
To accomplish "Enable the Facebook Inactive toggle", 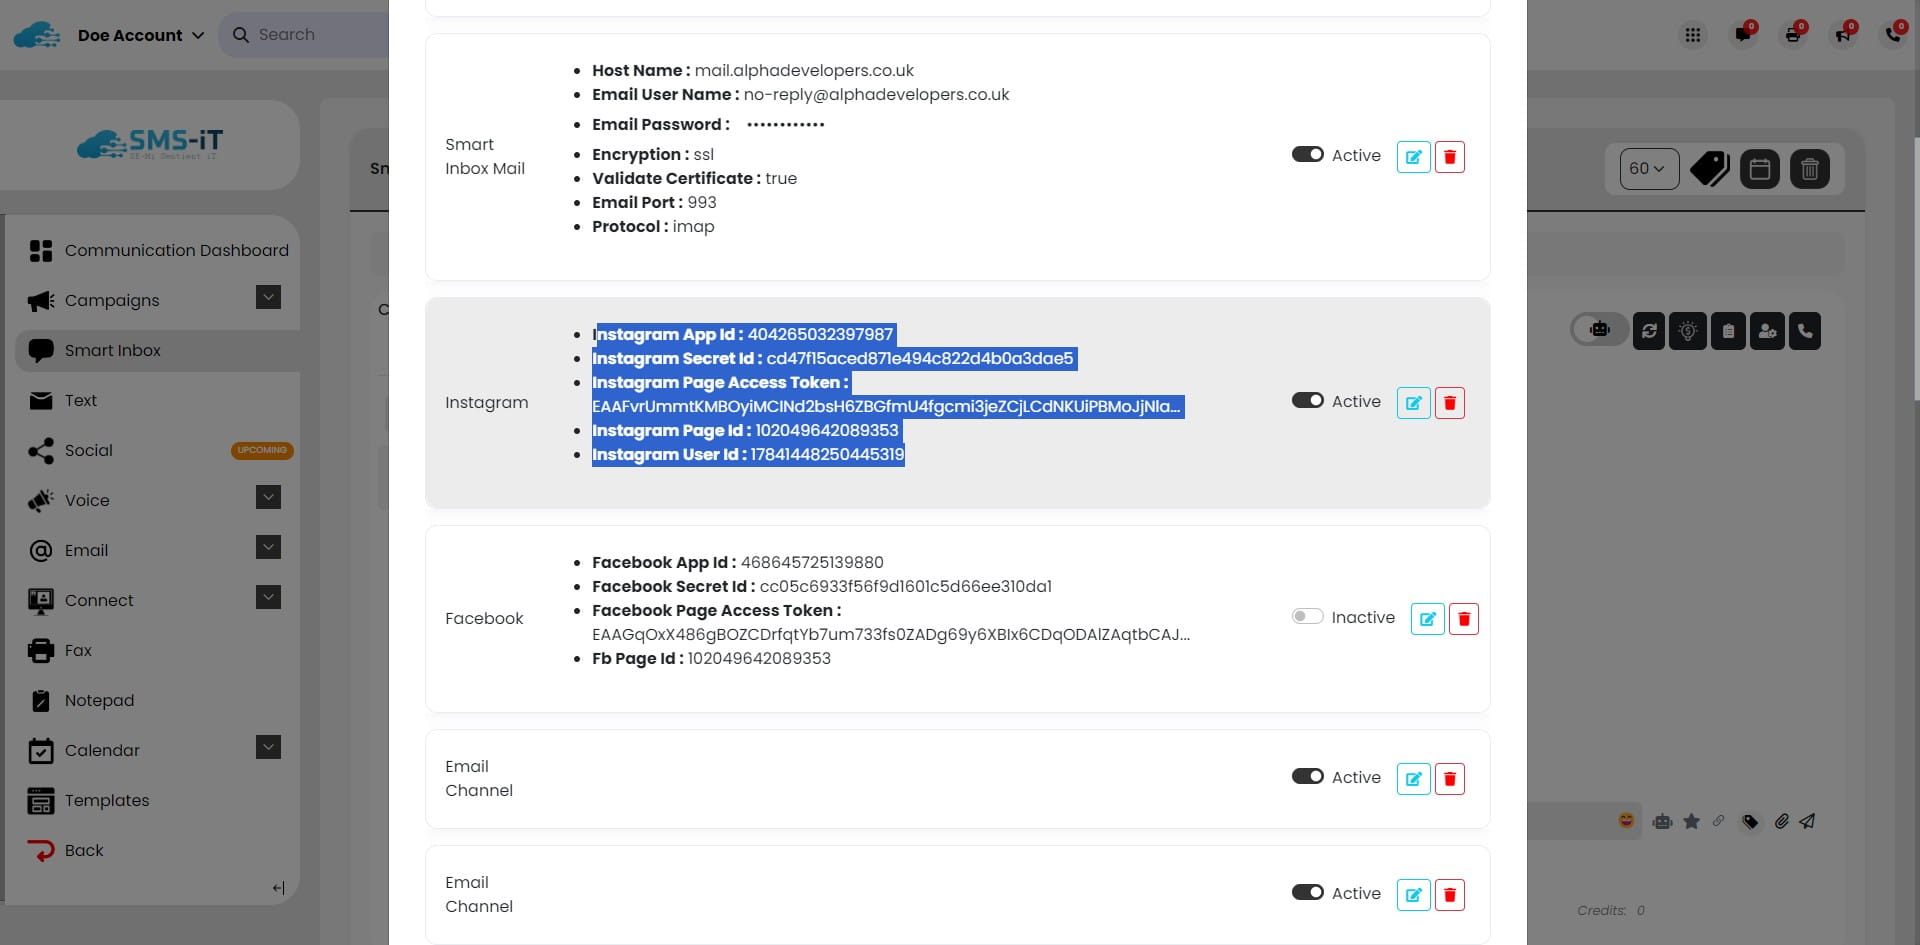I will pos(1307,617).
